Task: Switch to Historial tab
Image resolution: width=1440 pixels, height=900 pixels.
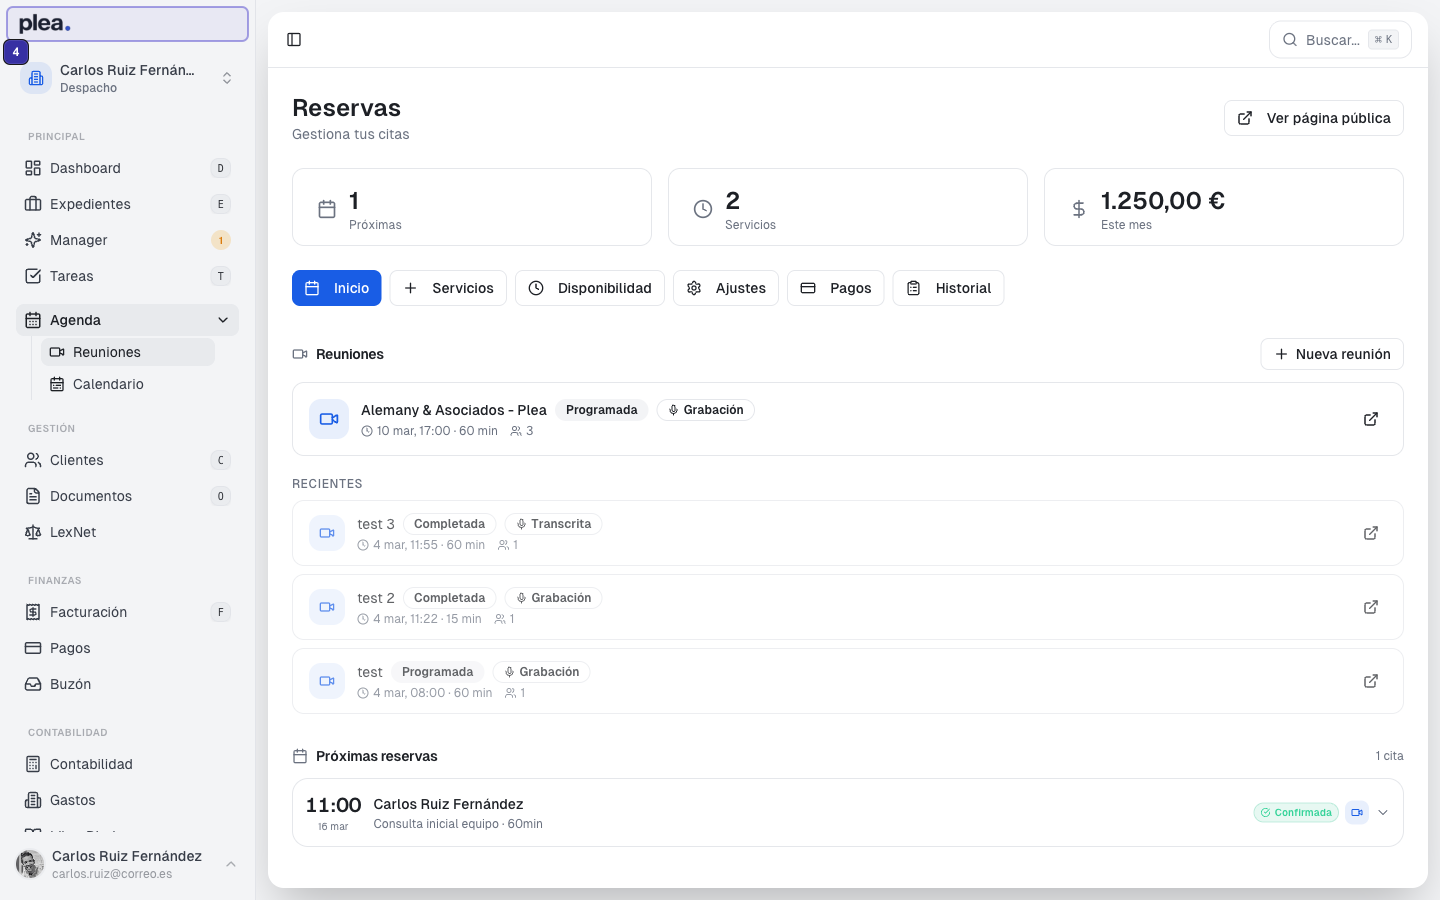Action: pos(948,288)
